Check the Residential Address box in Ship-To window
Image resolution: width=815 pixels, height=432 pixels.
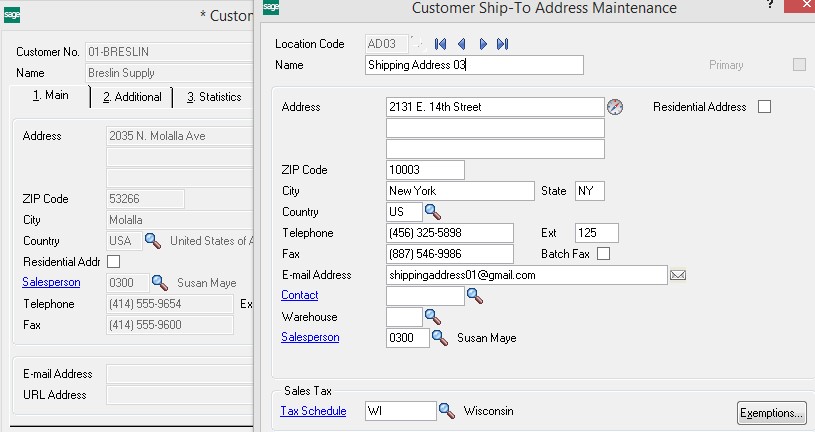[x=765, y=107]
